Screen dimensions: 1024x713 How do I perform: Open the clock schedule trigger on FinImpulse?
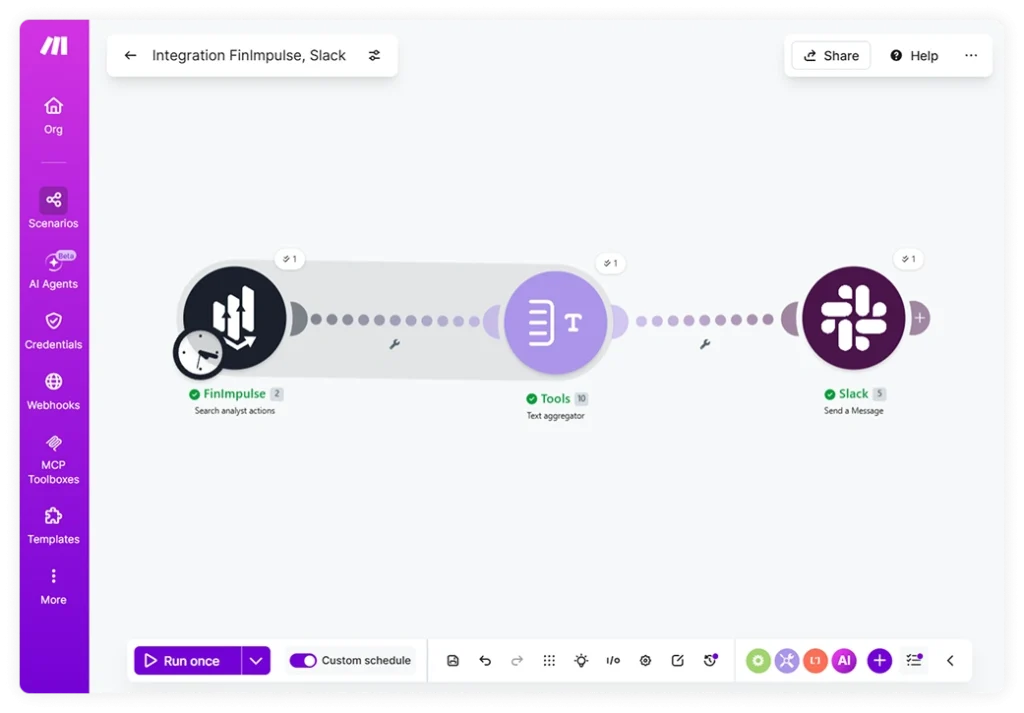point(199,353)
